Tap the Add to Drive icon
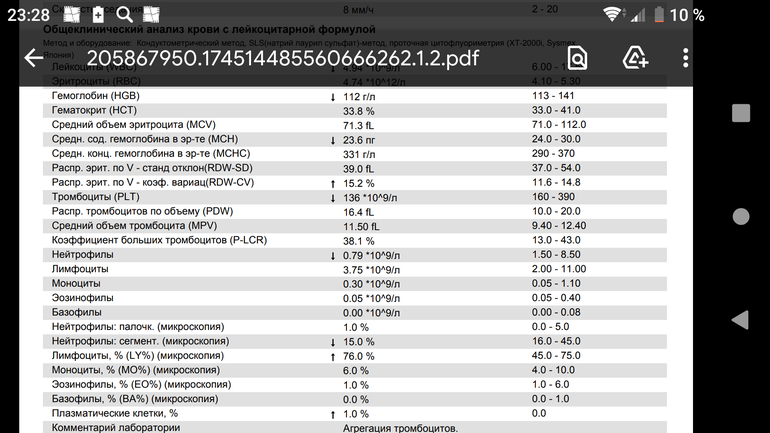 pyautogui.click(x=635, y=57)
